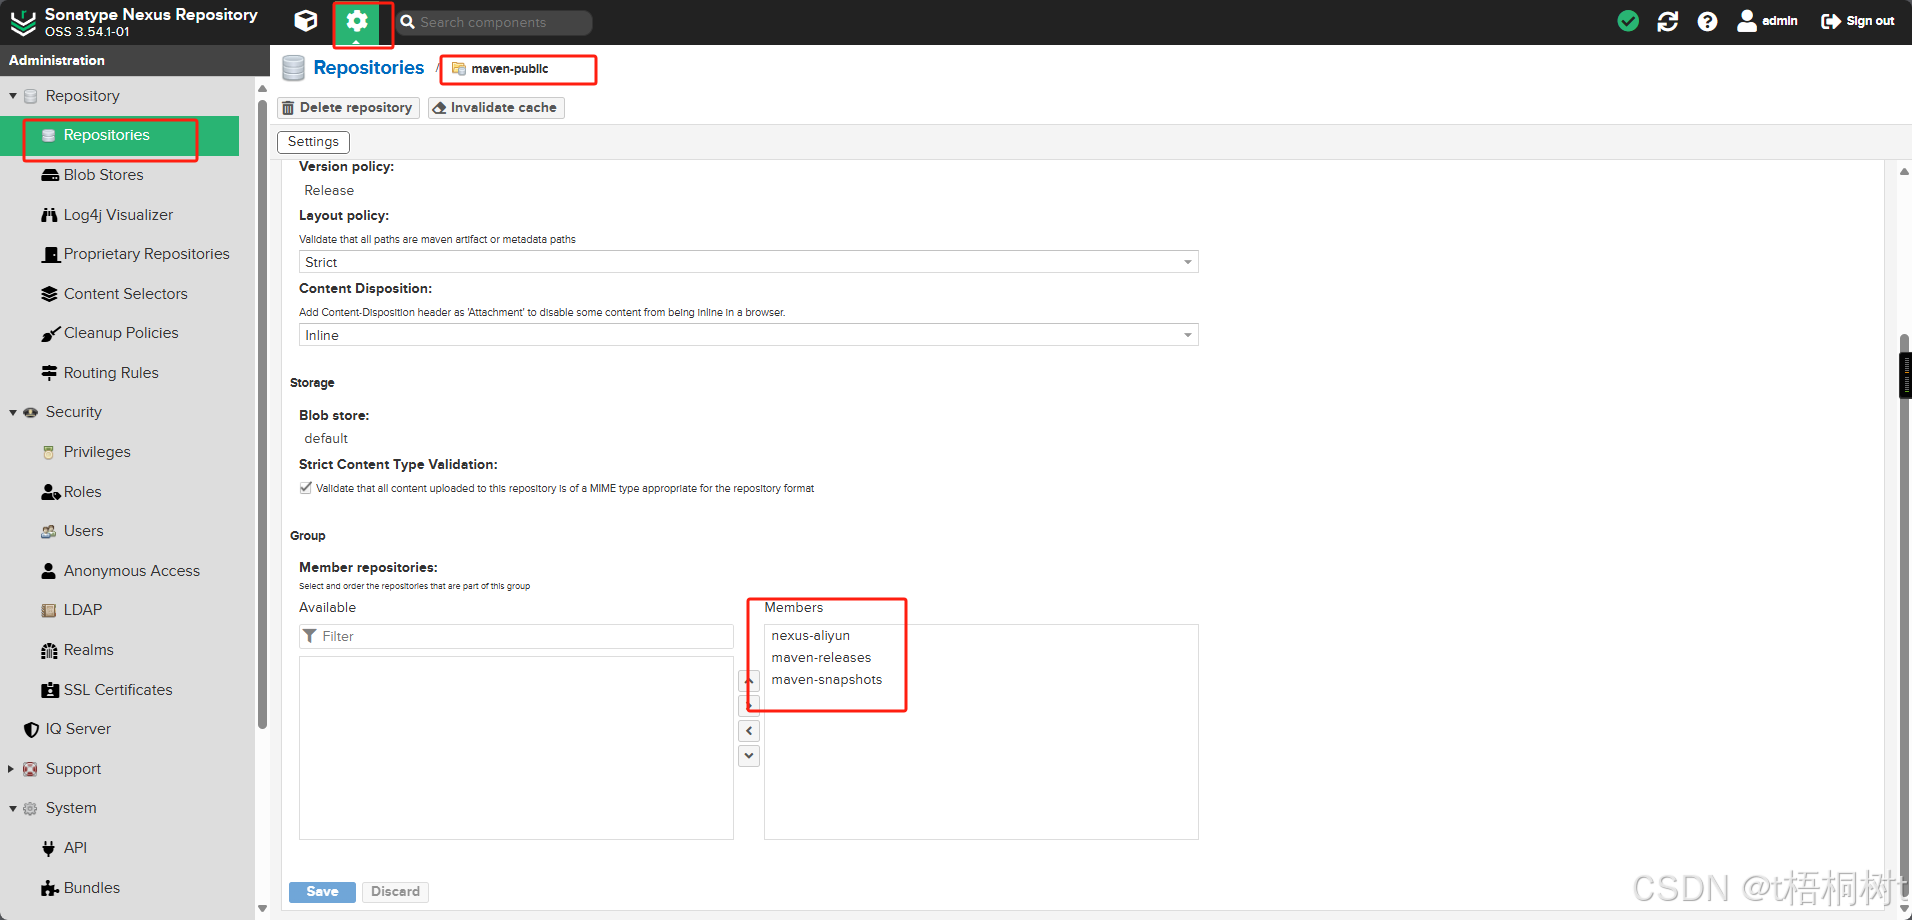1912x920 pixels.
Task: Click the Repositories breadcrumb link
Action: click(x=368, y=67)
